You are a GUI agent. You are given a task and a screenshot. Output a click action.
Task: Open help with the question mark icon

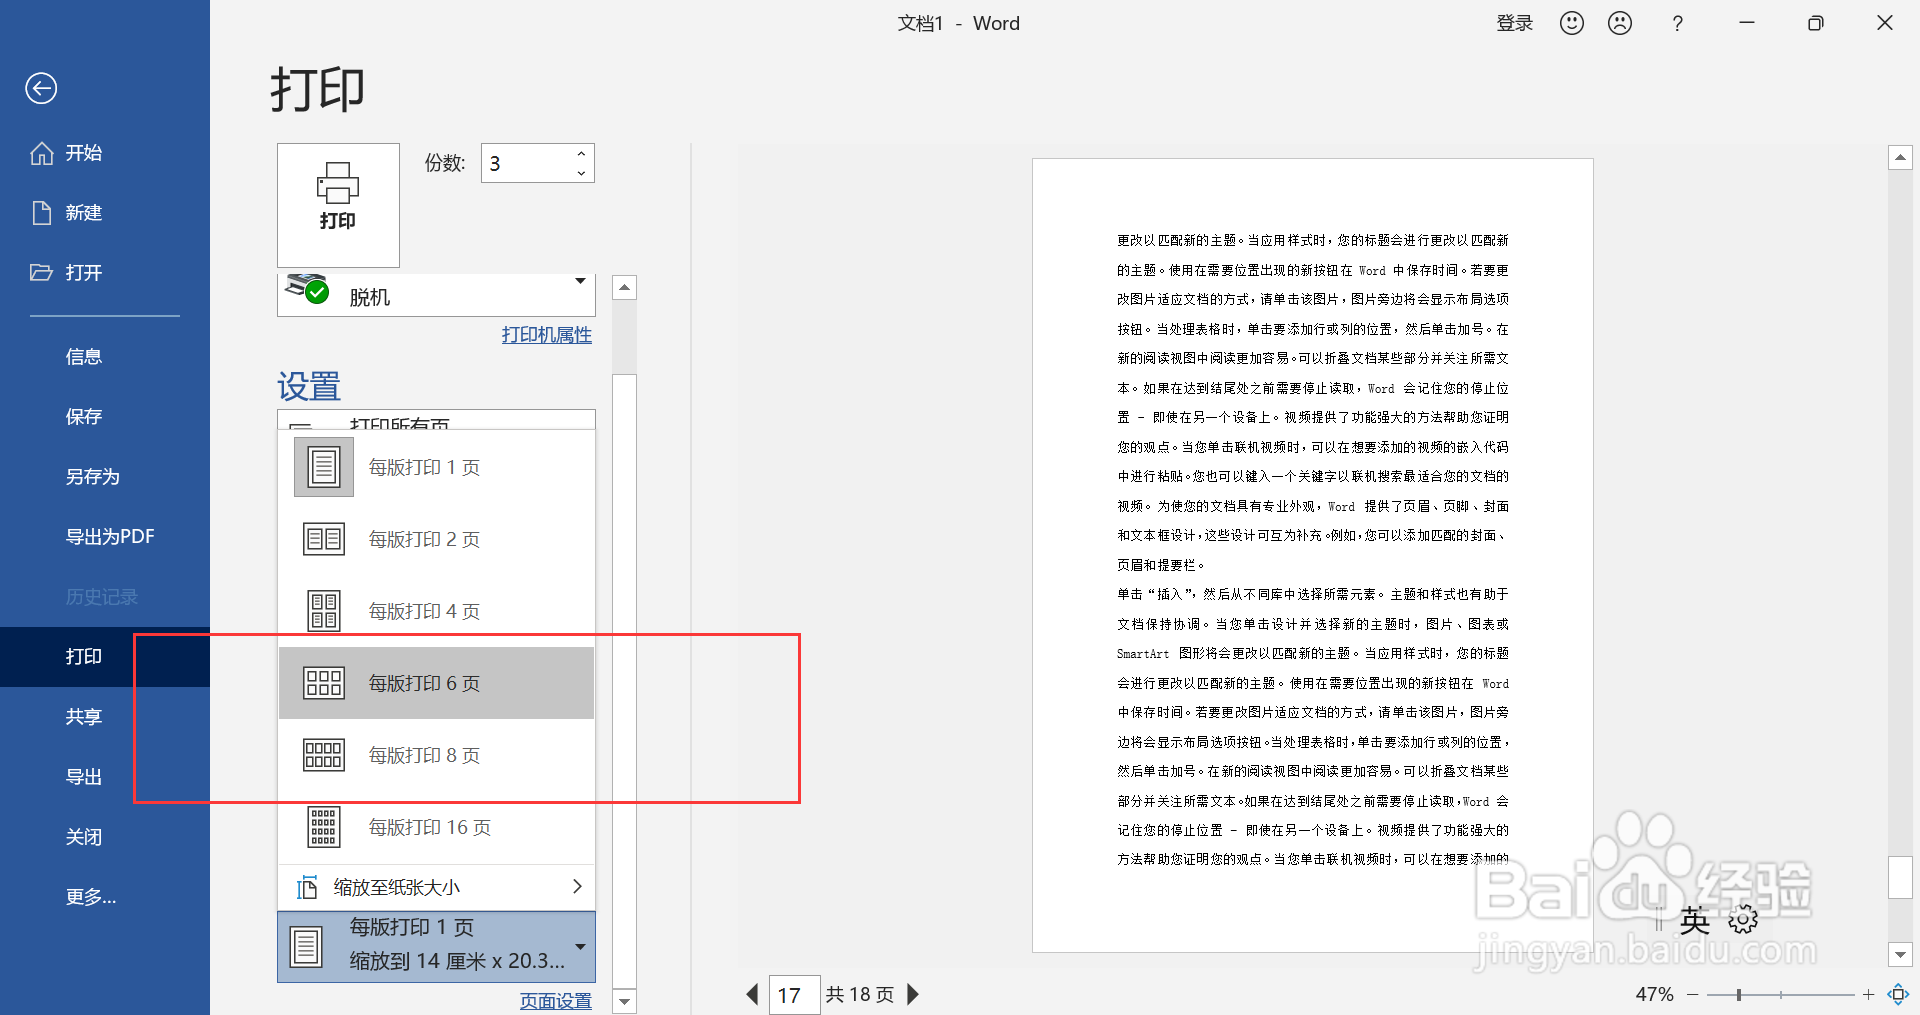(x=1678, y=23)
